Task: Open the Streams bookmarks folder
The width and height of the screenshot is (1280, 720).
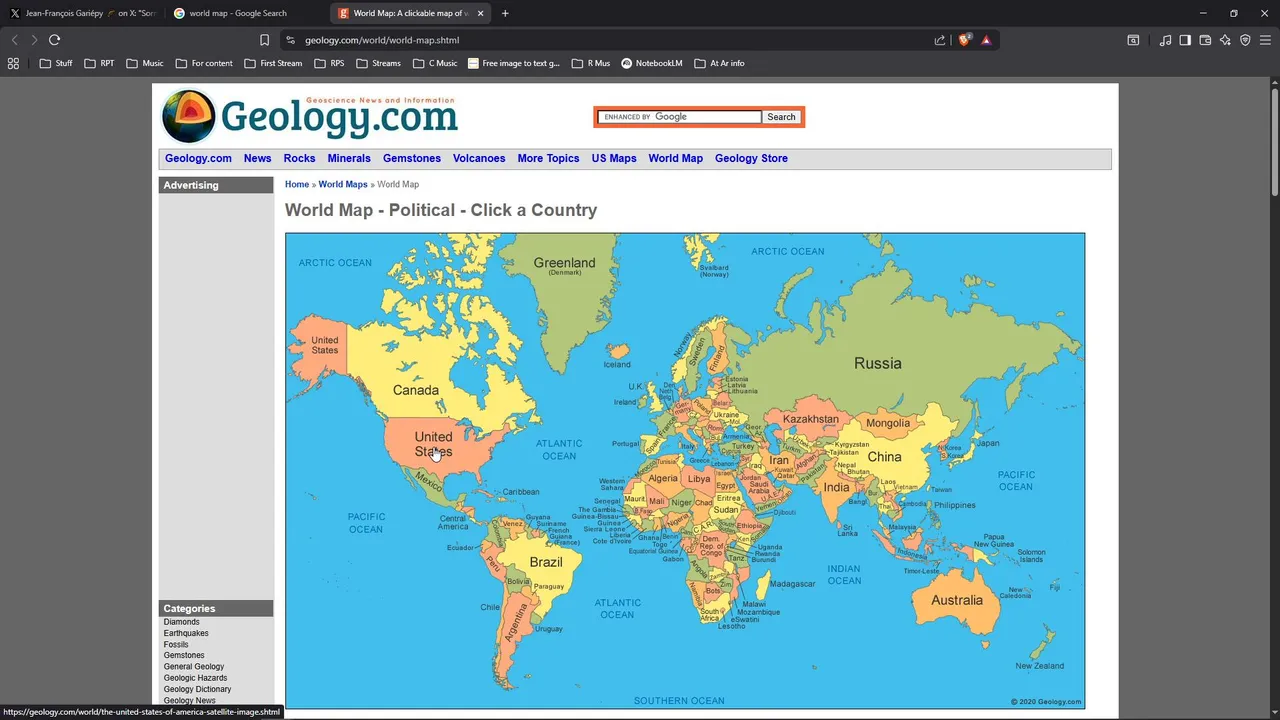Action: tap(378, 63)
